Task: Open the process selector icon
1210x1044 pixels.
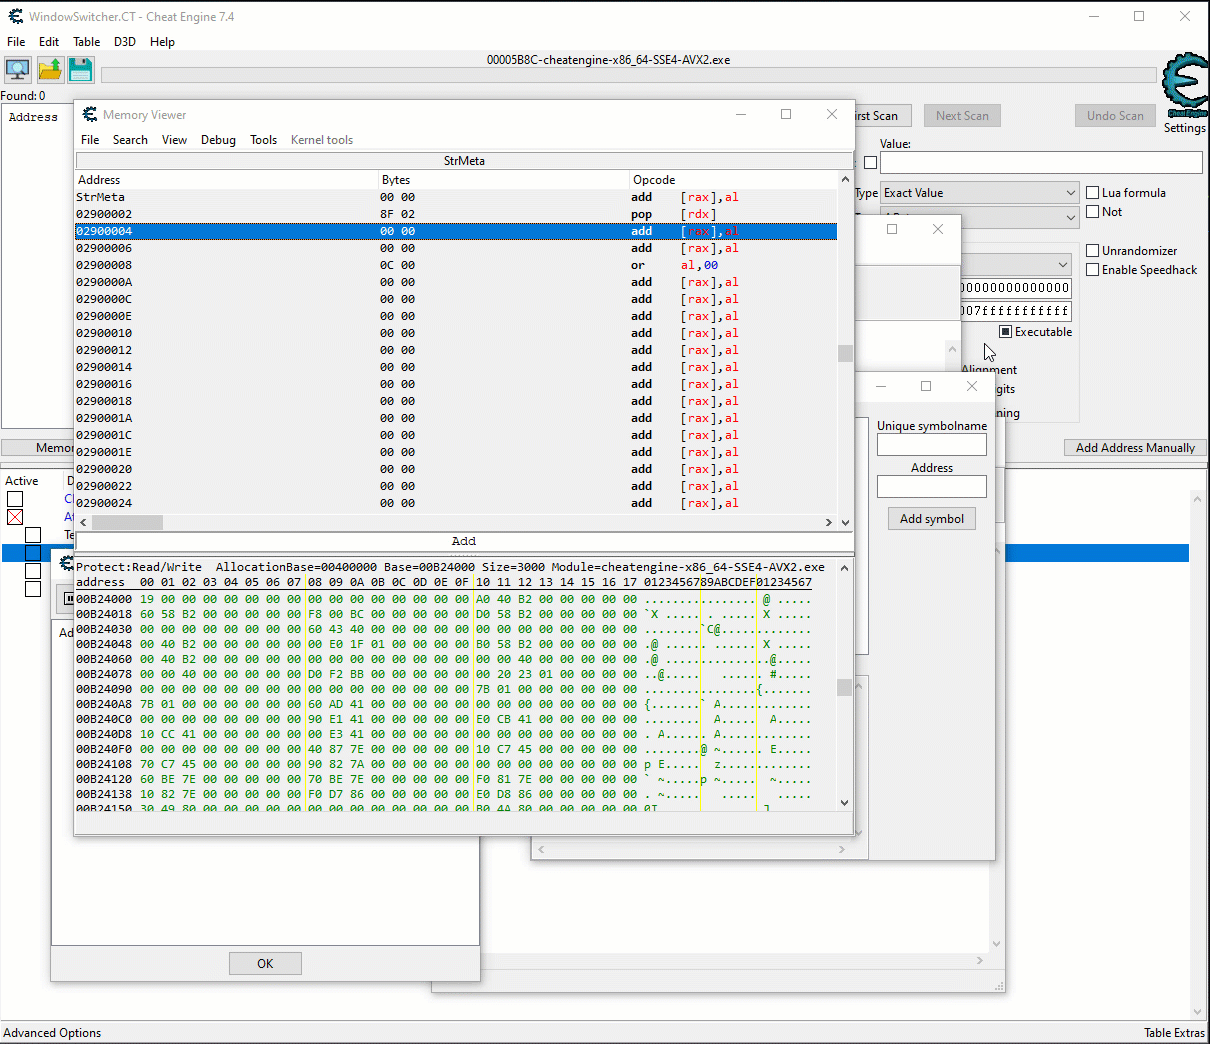Action: click(x=17, y=69)
